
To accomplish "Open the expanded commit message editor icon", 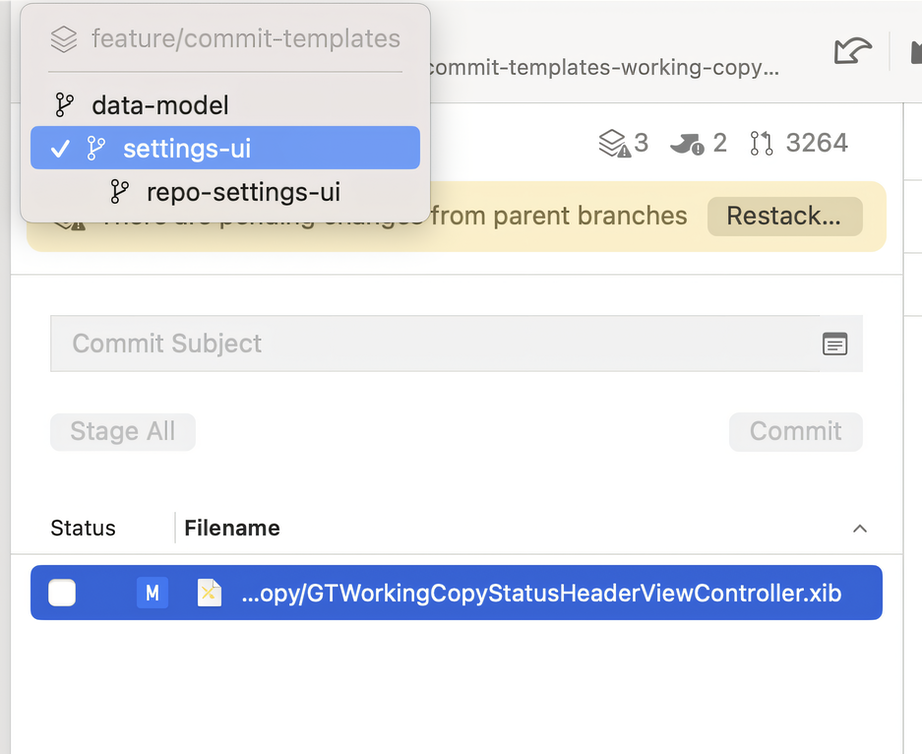I will 835,344.
